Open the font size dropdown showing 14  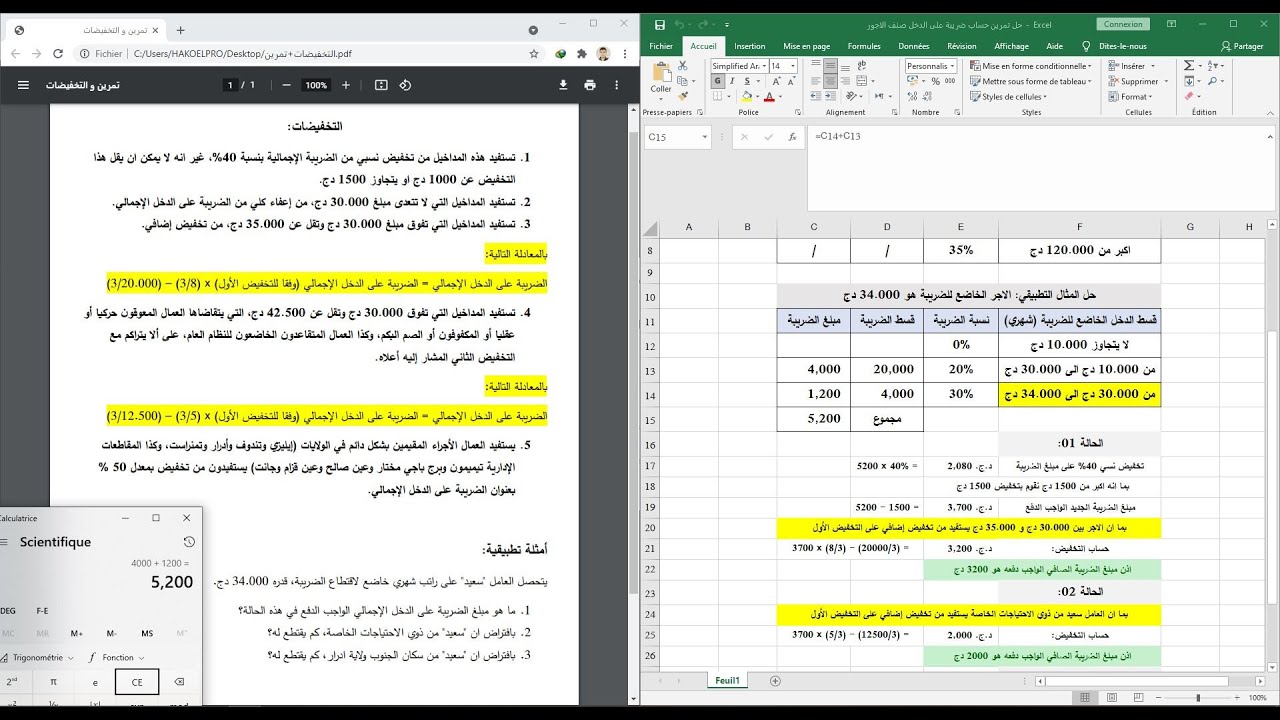pos(792,66)
